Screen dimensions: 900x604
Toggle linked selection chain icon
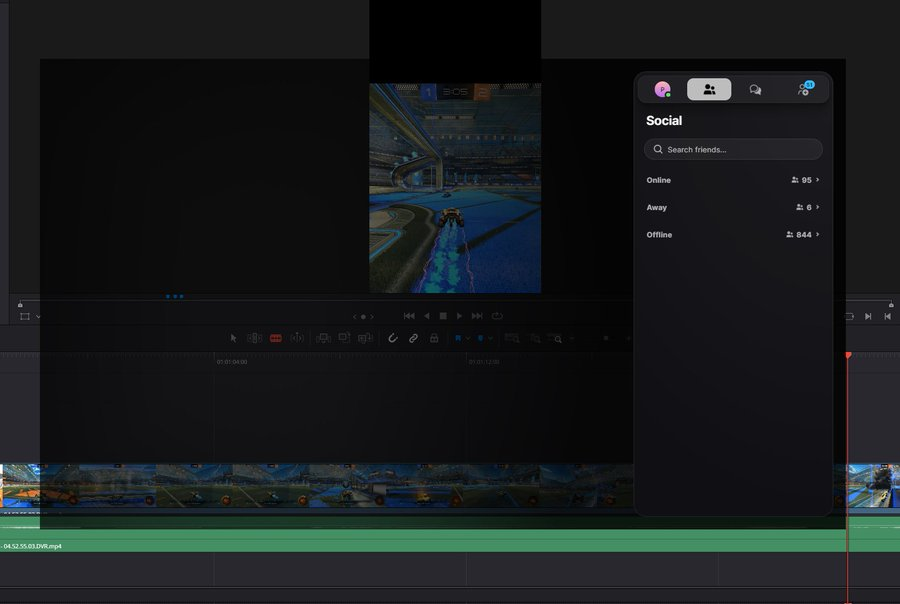(413, 338)
